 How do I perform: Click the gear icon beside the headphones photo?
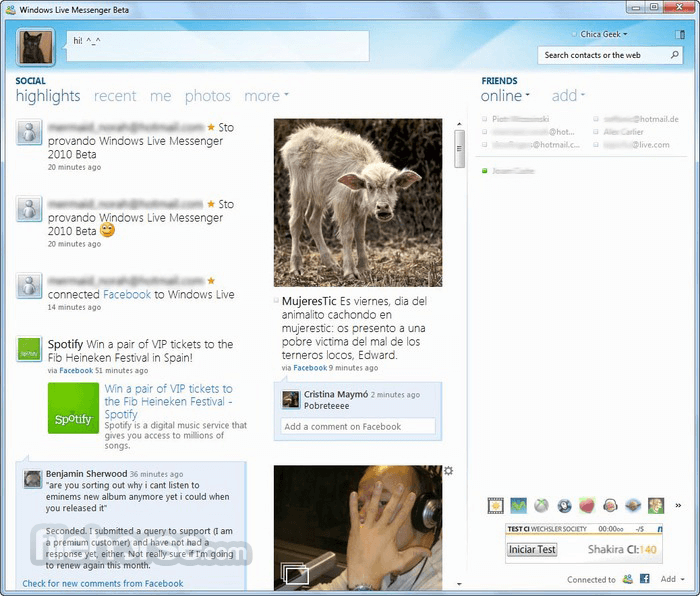click(449, 471)
